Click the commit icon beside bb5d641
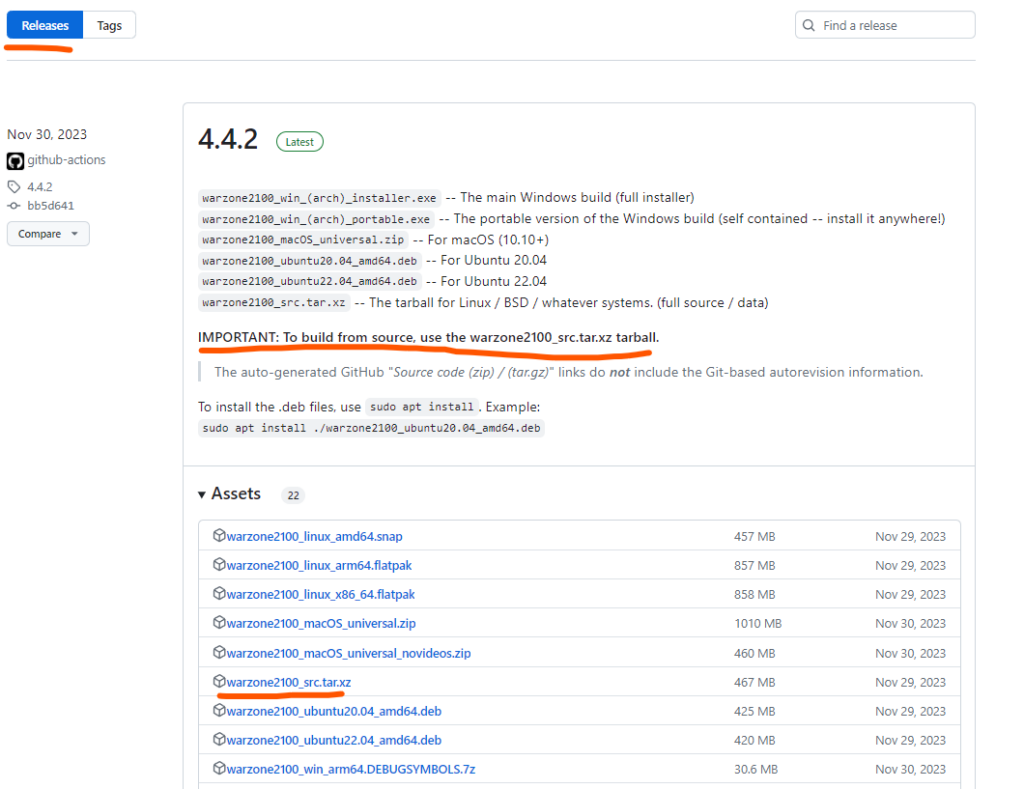The image size is (1024, 789). (14, 206)
